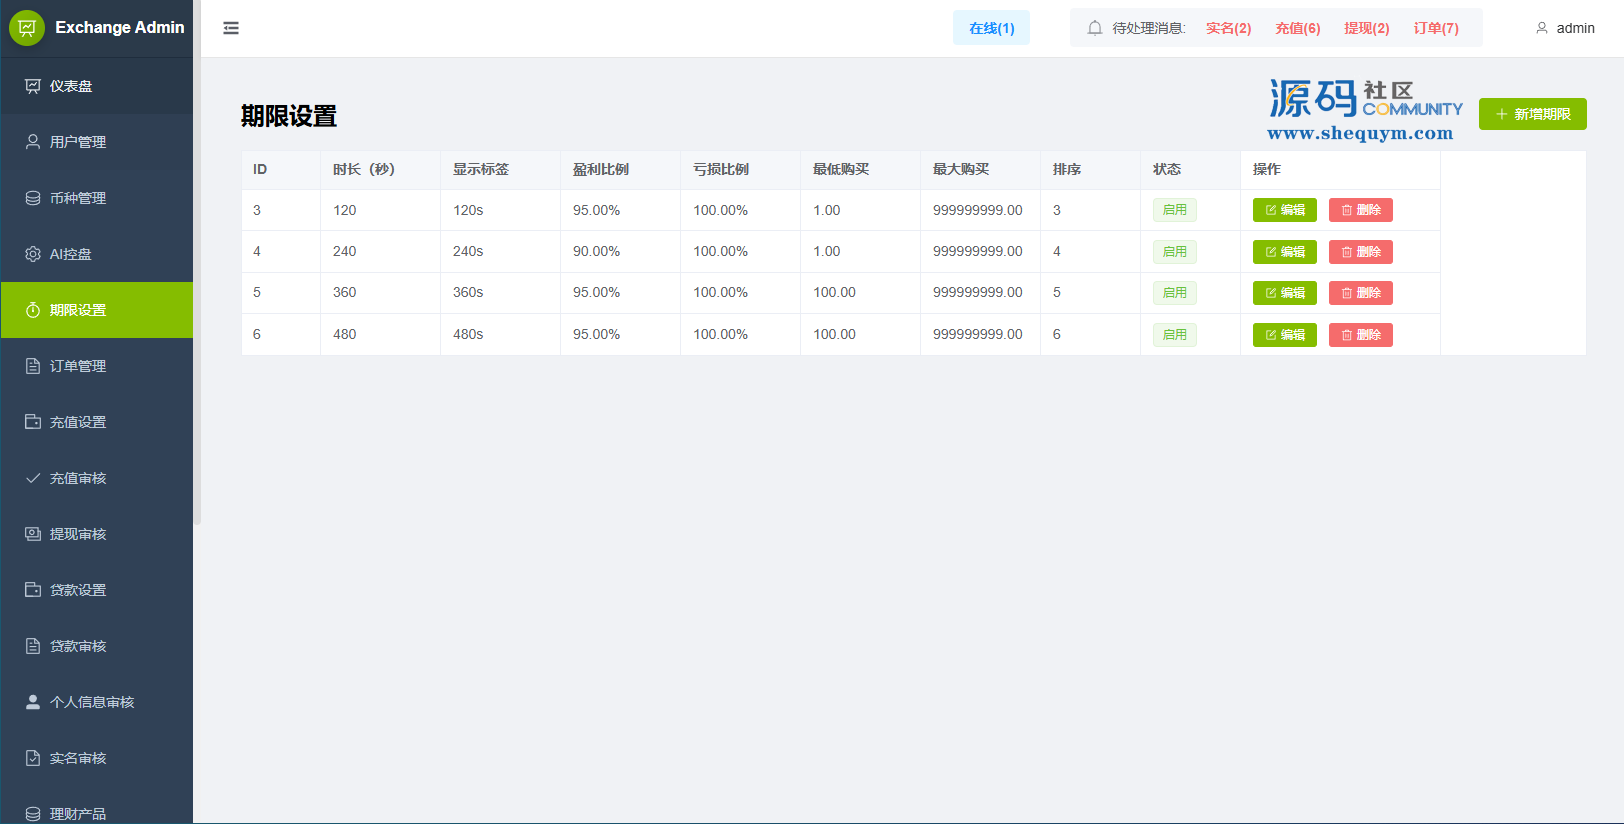Screen dimensions: 1624x824
Task: Delete the 360s duration row
Action: coord(1361,293)
